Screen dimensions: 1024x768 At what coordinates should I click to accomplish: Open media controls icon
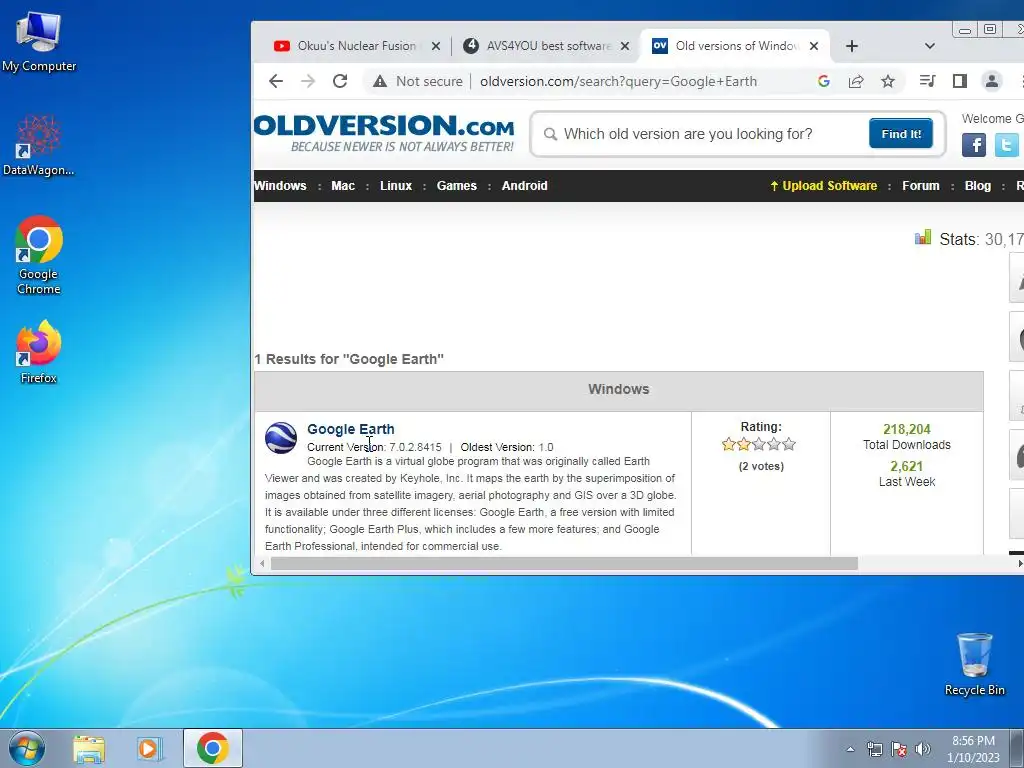(x=927, y=81)
